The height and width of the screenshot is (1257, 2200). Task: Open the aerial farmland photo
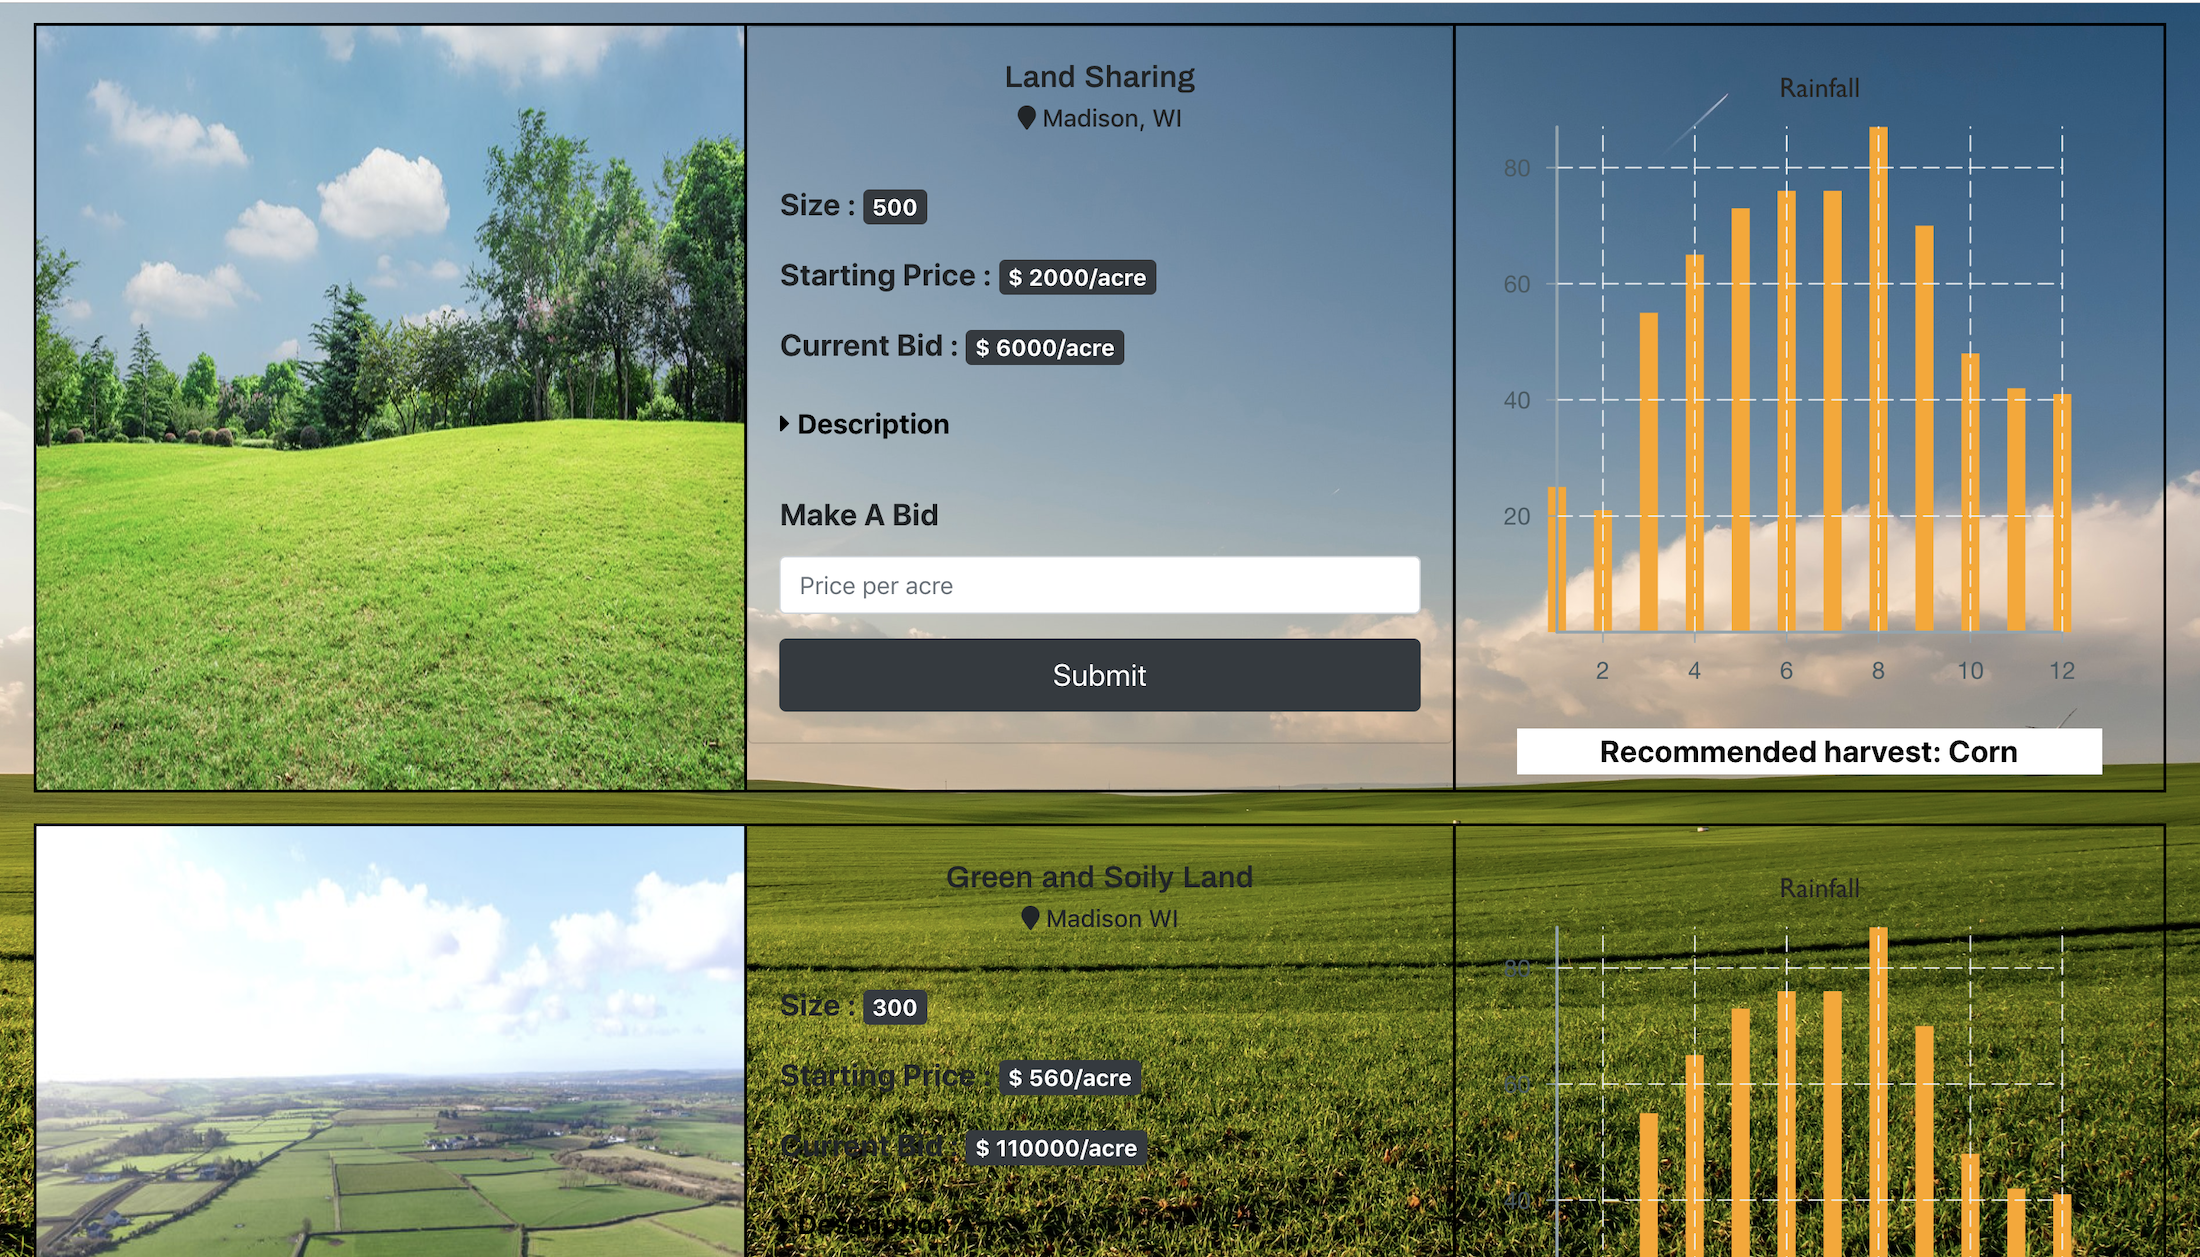pos(390,1040)
